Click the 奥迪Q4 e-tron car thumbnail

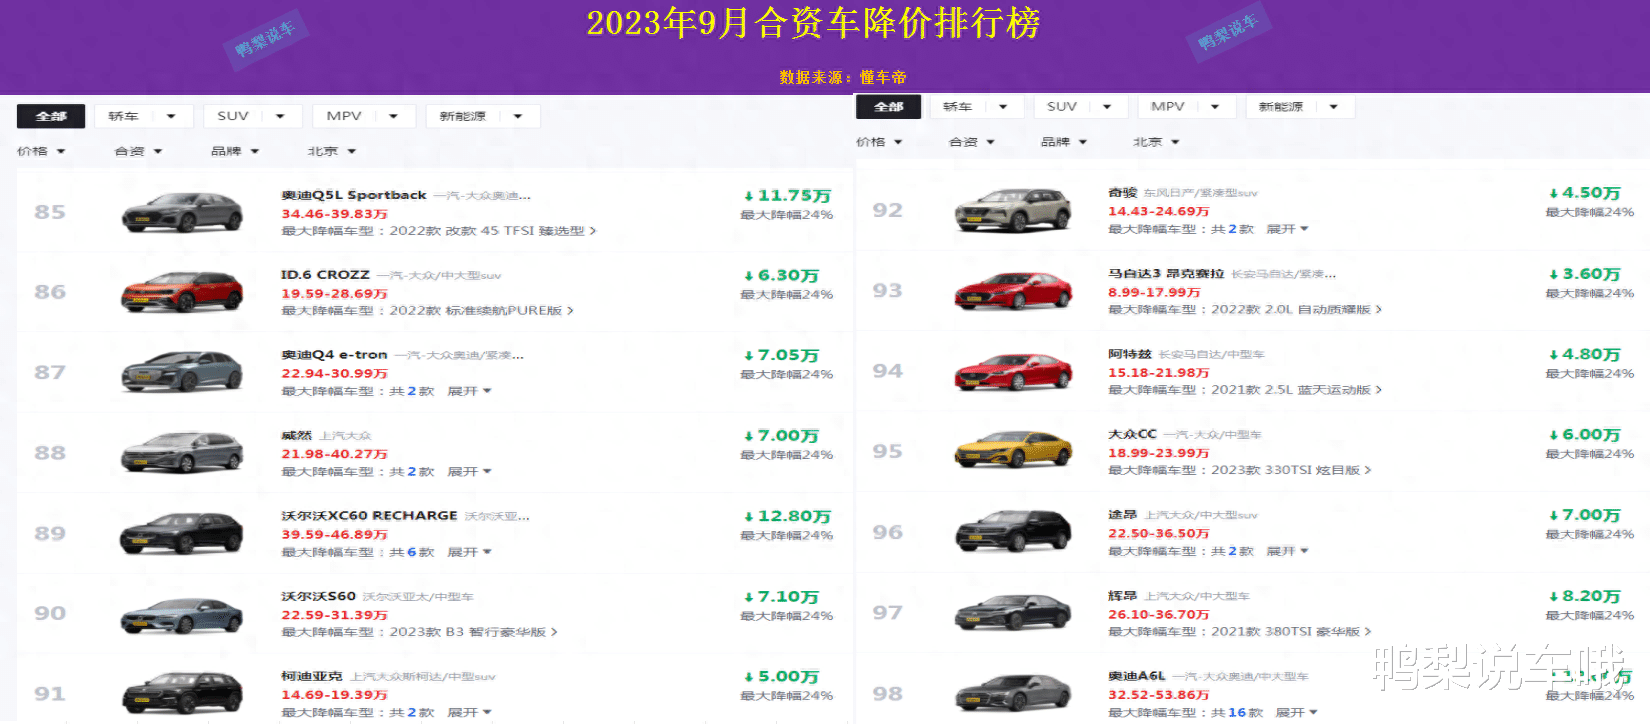pyautogui.click(x=182, y=372)
